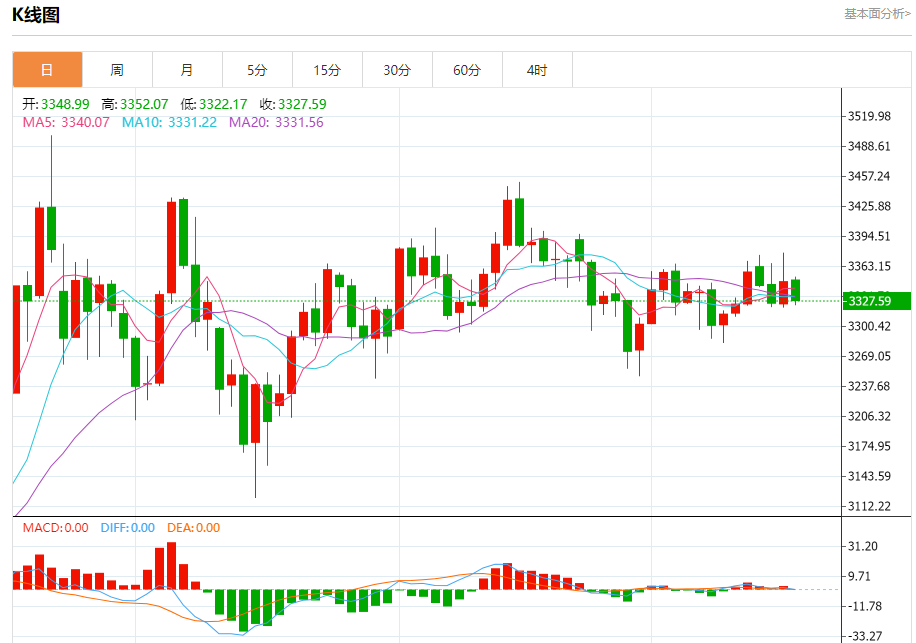Viewport: 916px width, 643px height.
Task: Click the K线图 heading
Action: [36, 15]
